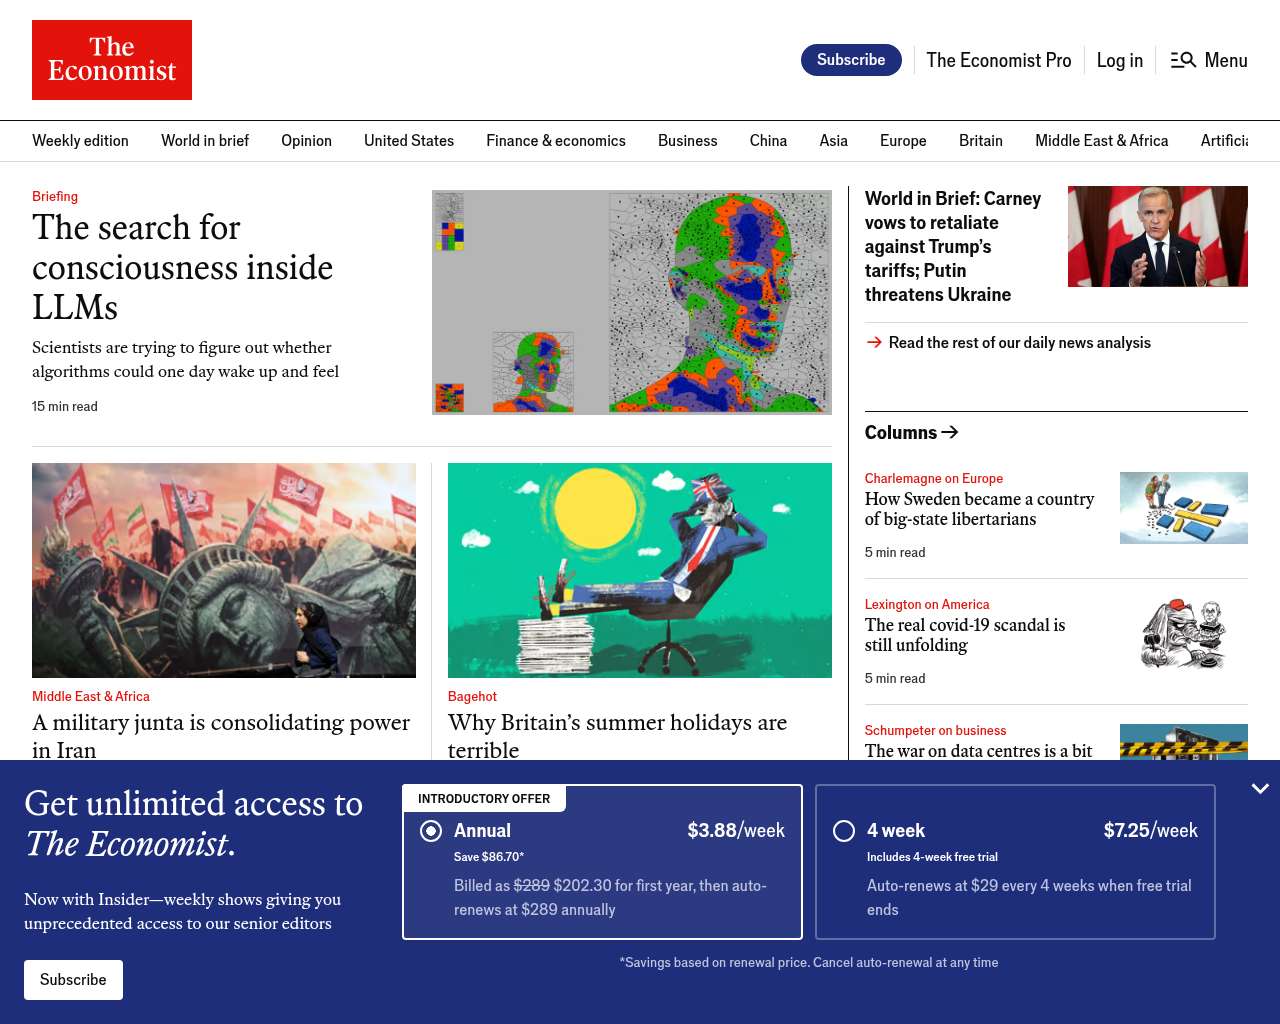Select the 4 week plan radio button
Screen dimensions: 1280x1024
(844, 831)
